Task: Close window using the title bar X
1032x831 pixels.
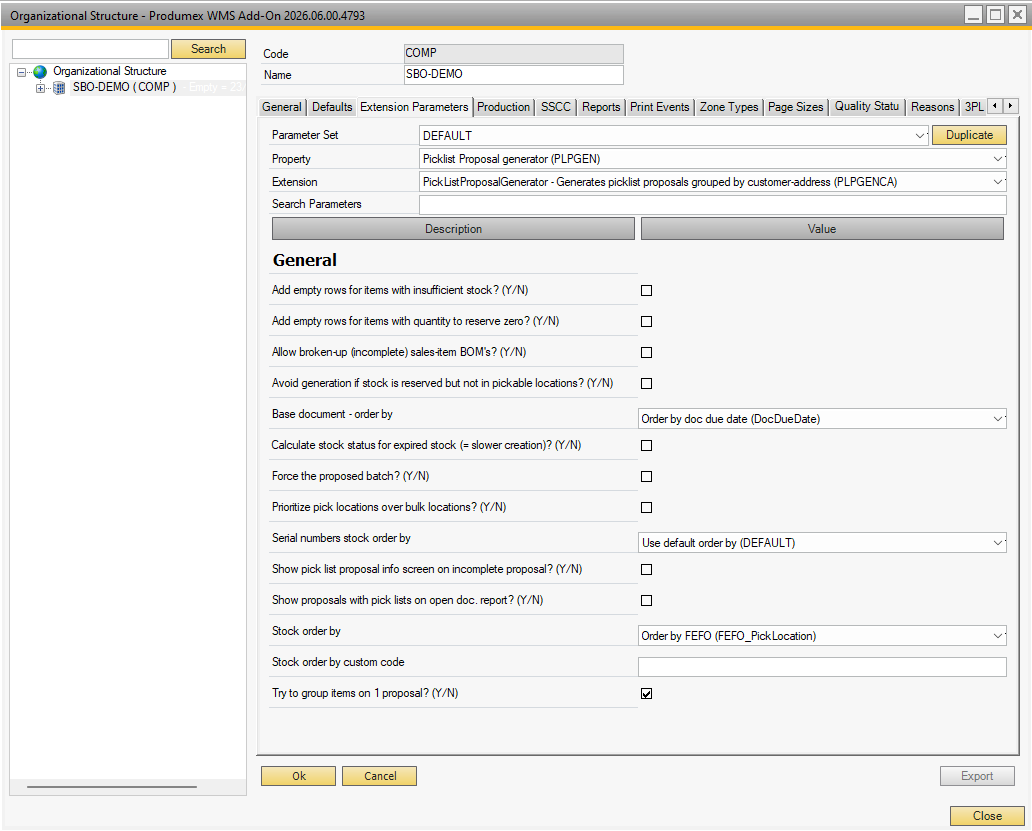Action: [x=1018, y=14]
